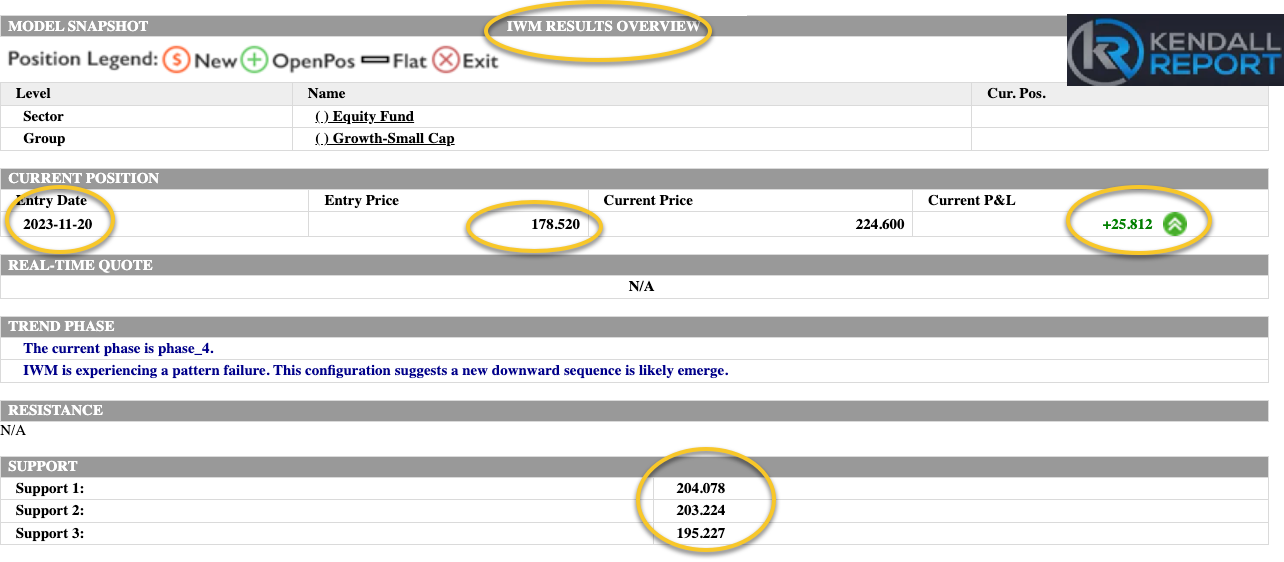Click the Level column header
Viewport: 1284px width, 562px height.
click(33, 93)
